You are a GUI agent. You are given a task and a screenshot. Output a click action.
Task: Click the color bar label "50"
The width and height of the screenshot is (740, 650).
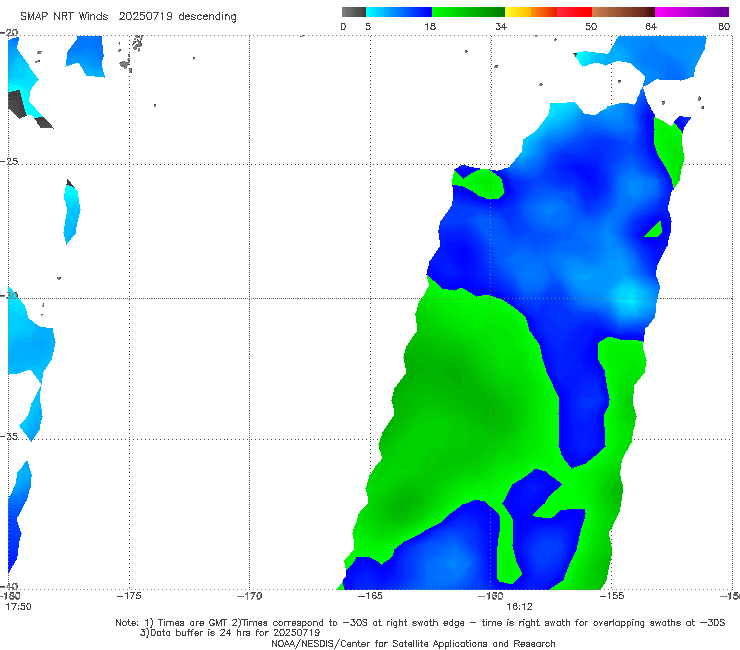tap(591, 27)
